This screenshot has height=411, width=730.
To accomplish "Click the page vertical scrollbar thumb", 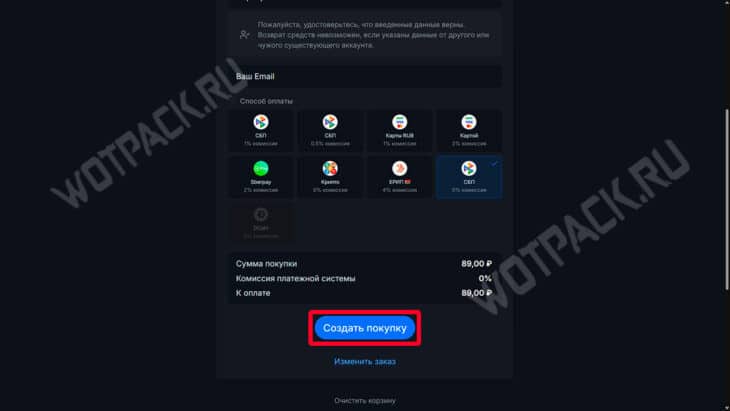I will pyautogui.click(x=726, y=200).
